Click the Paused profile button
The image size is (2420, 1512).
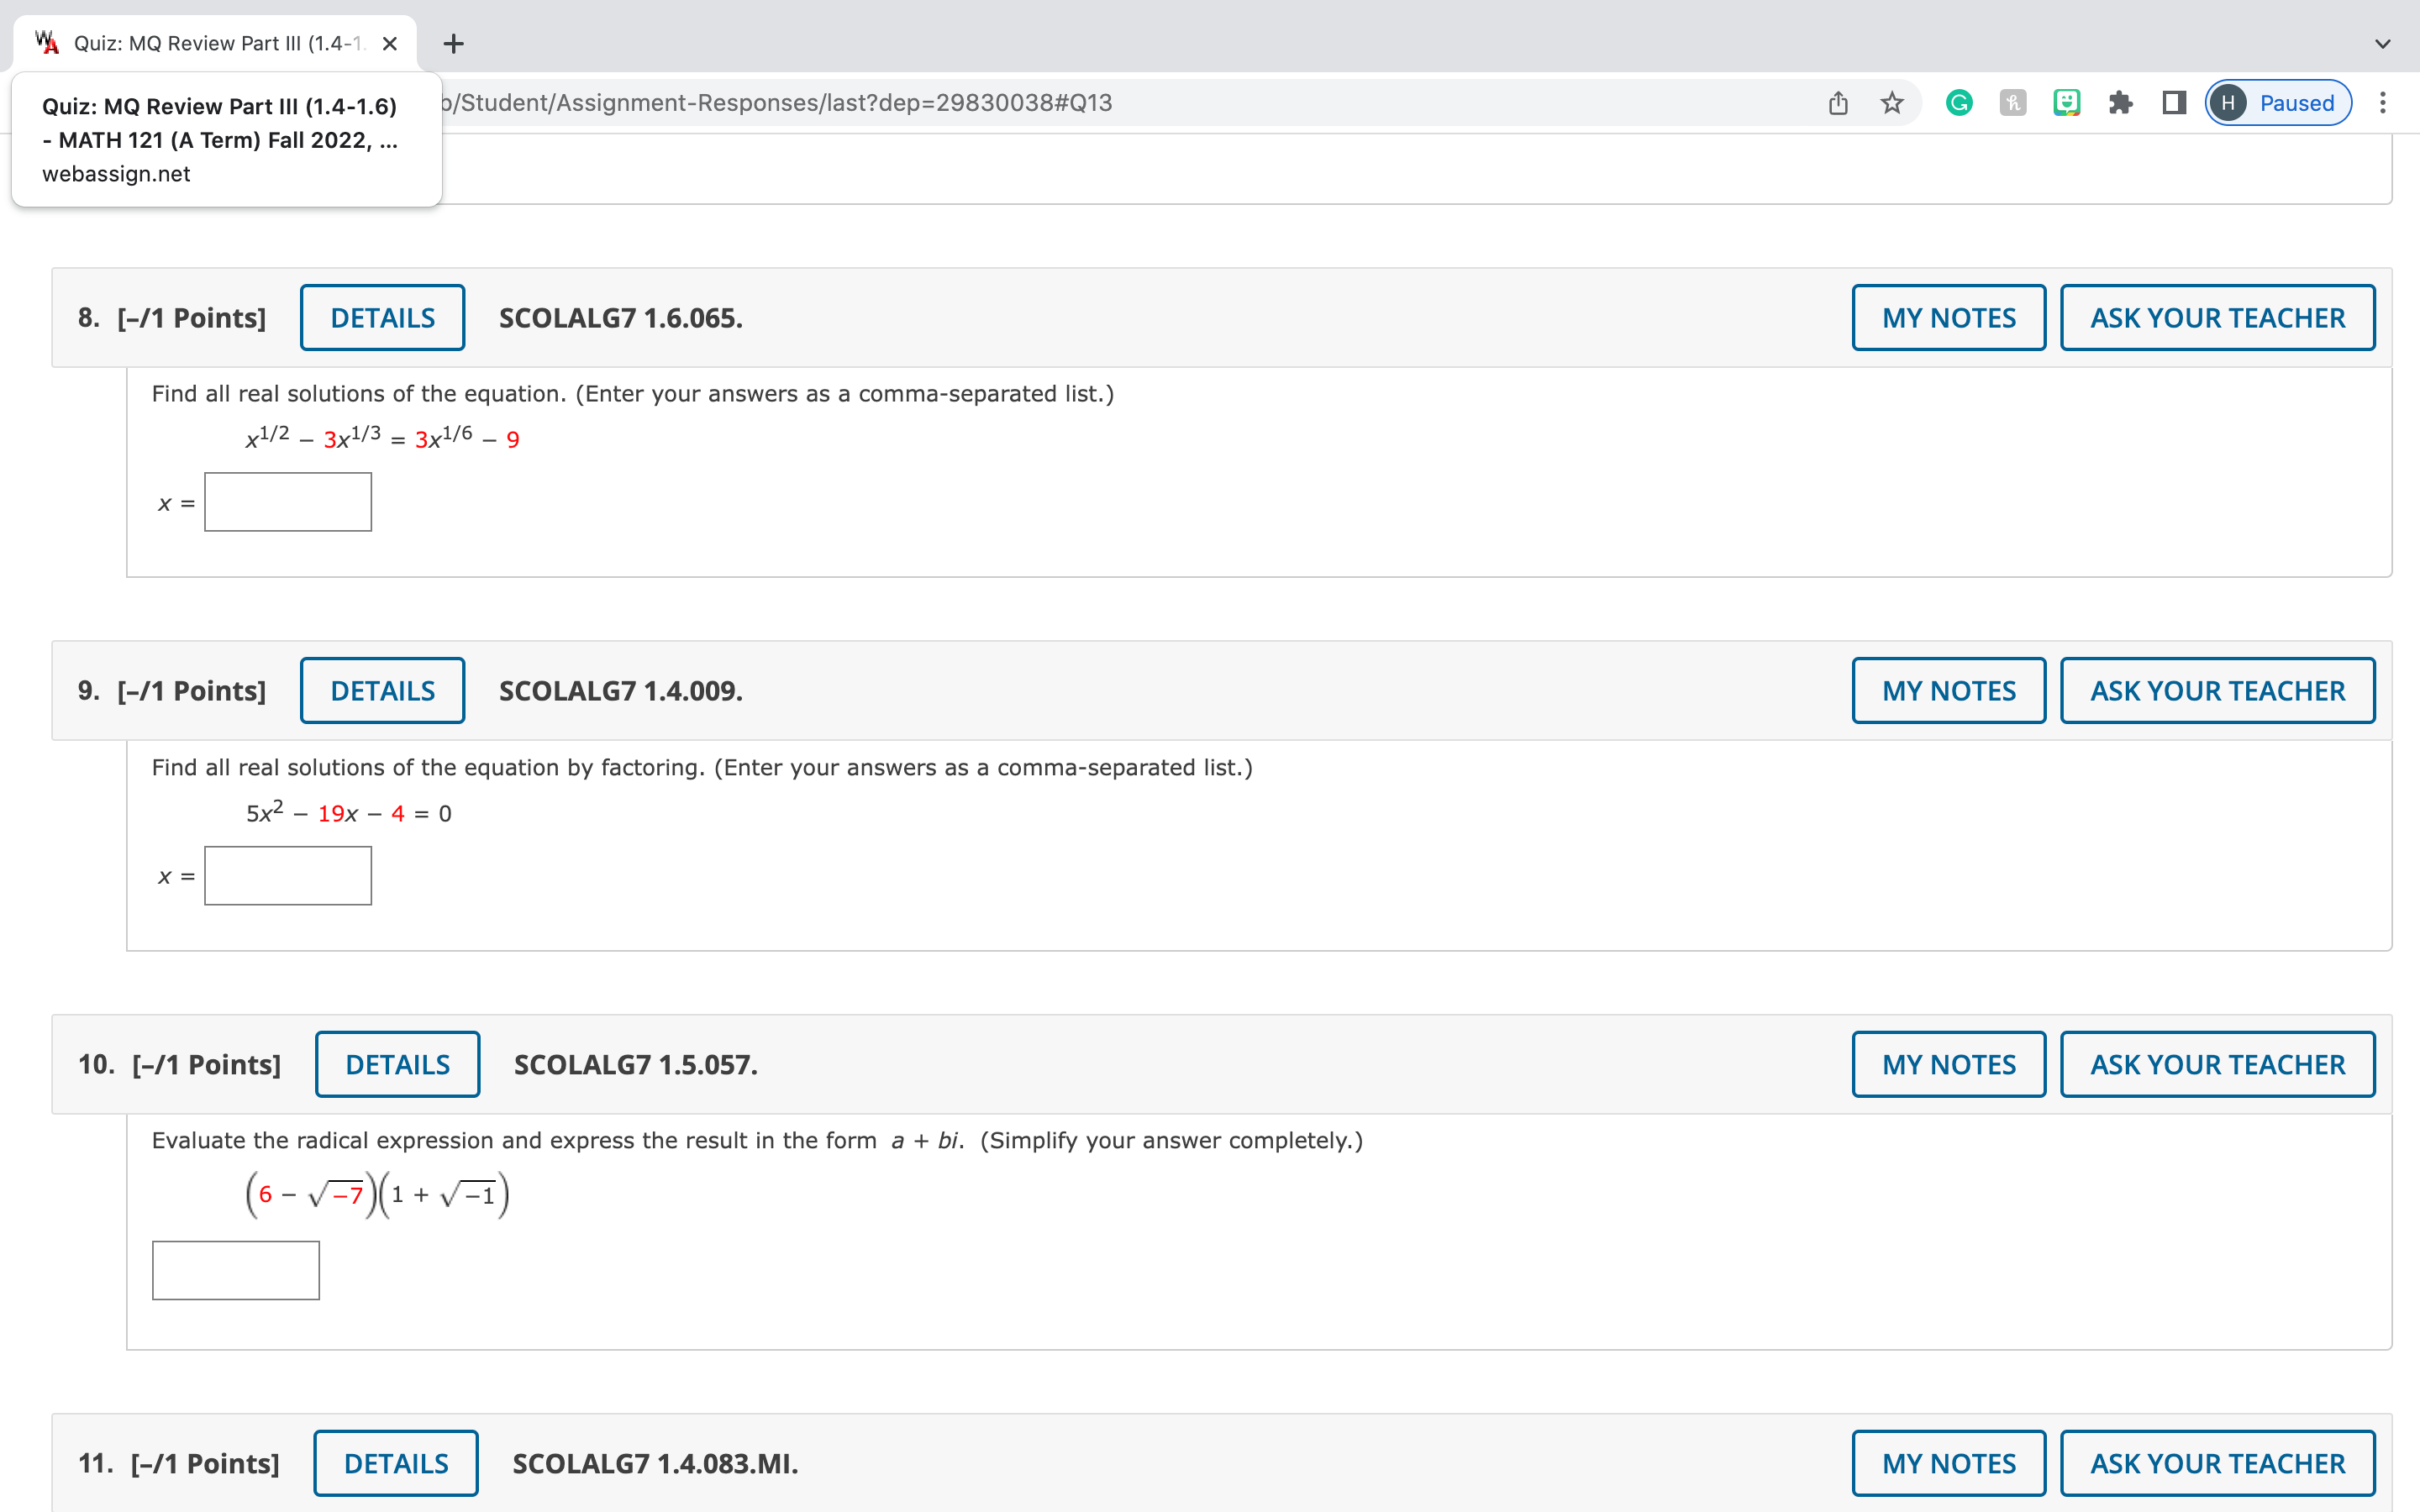coord(2278,103)
